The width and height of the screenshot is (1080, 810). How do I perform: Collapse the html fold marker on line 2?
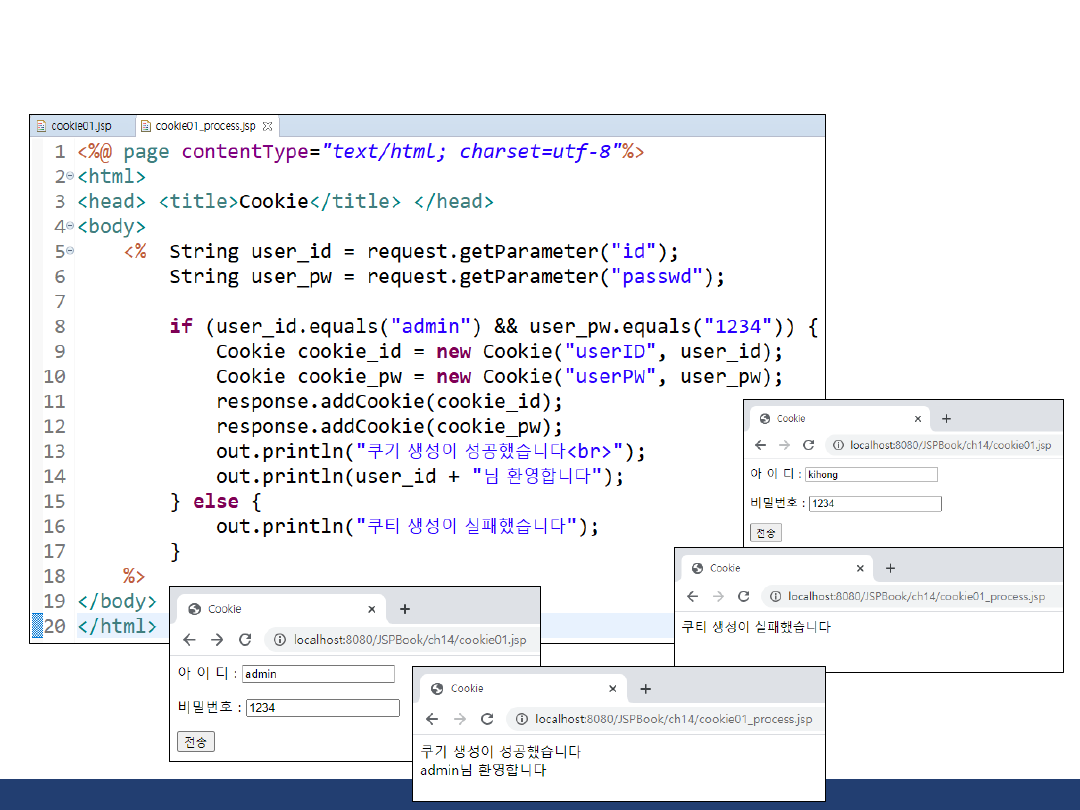coord(69,176)
